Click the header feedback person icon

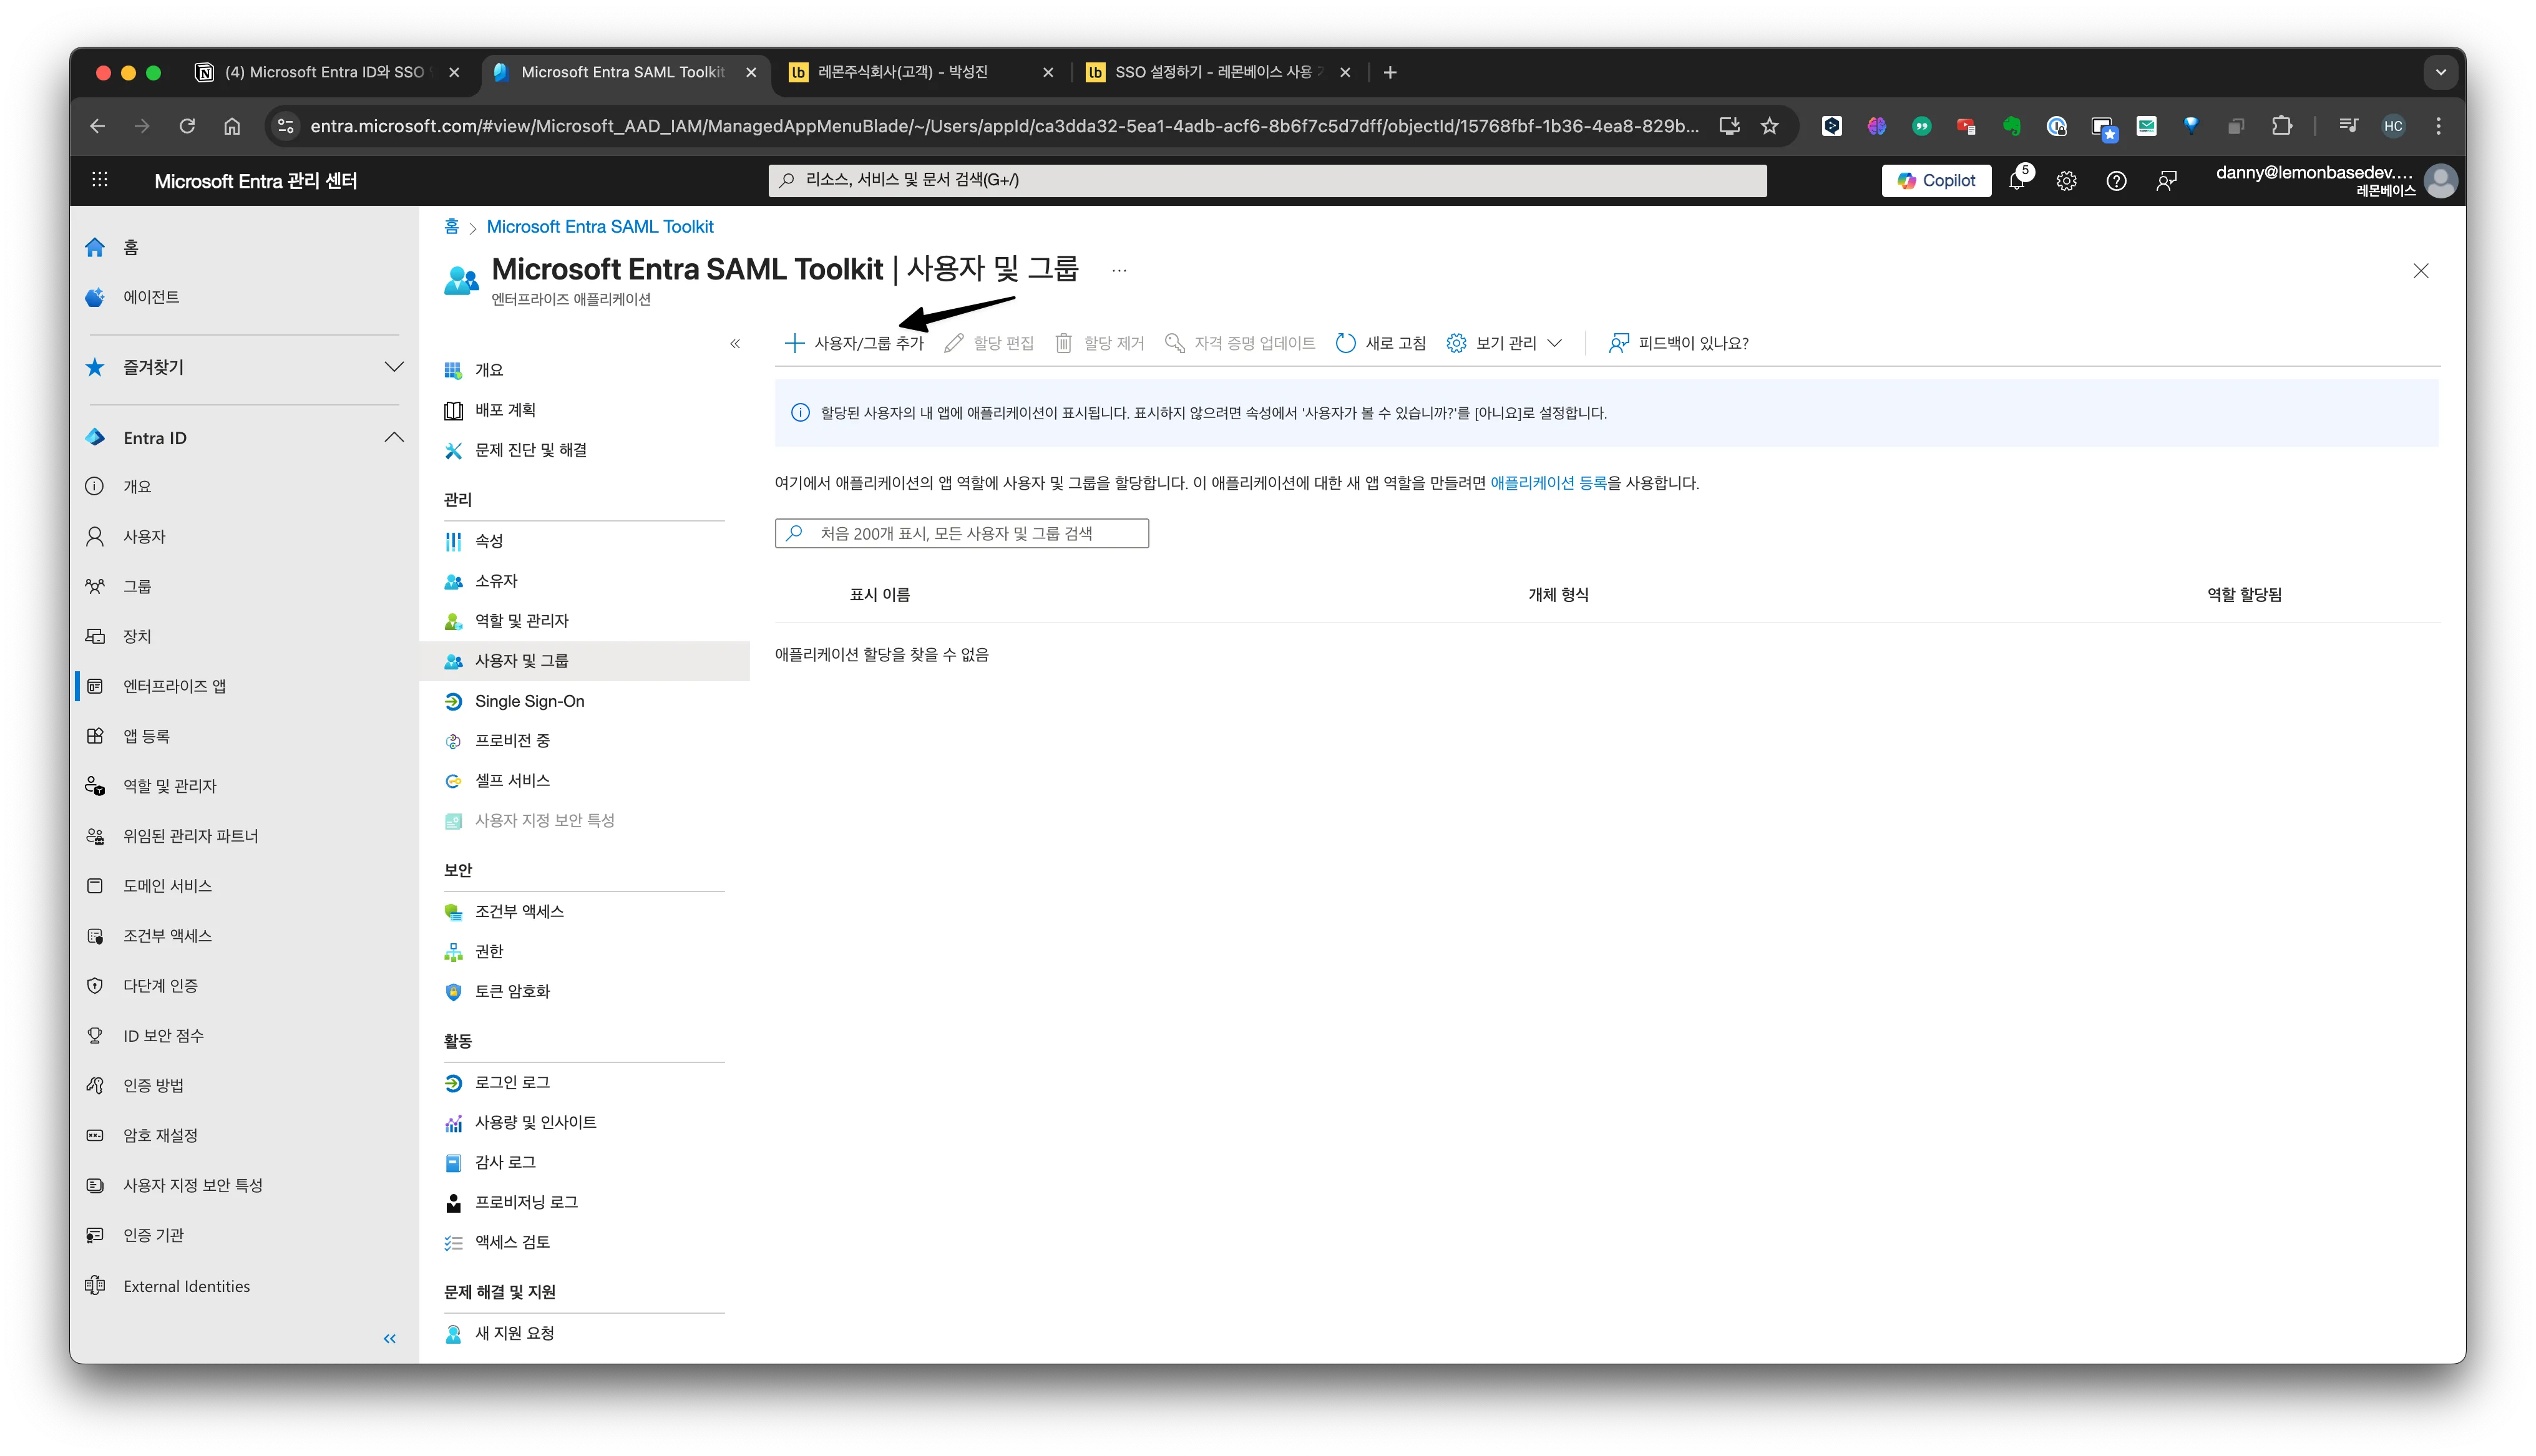point(2166,181)
